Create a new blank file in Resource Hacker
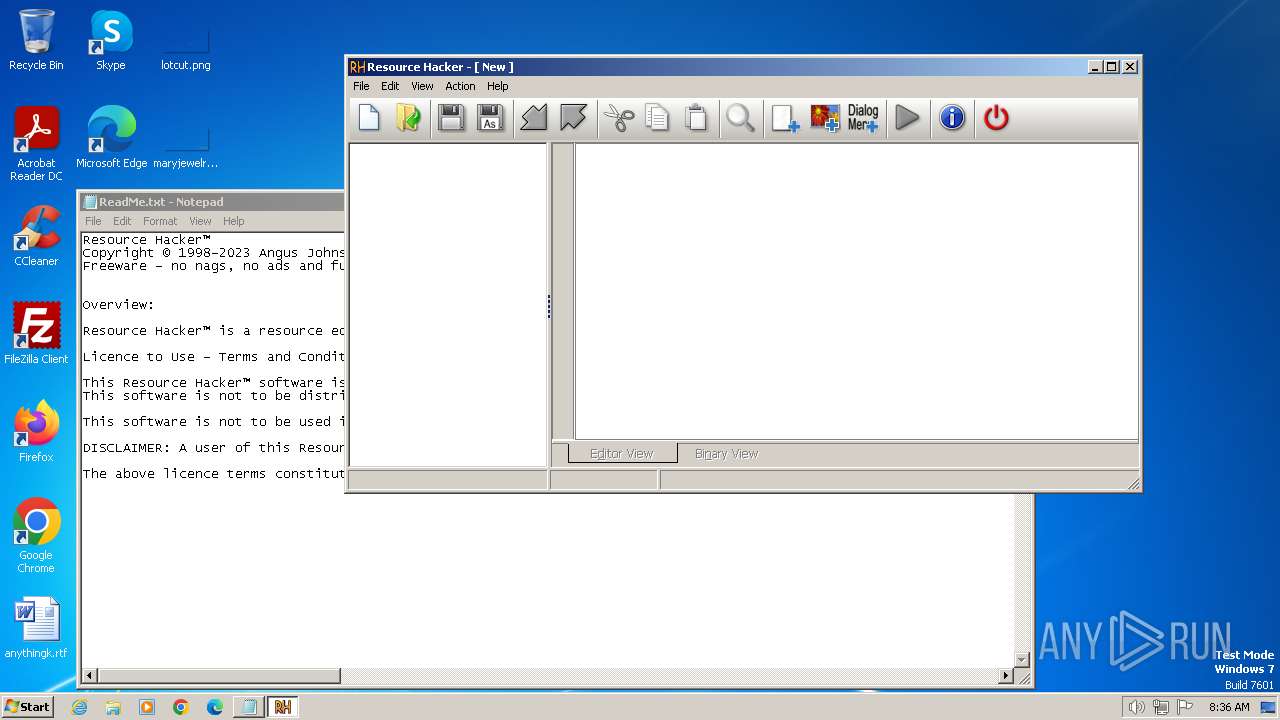The width and height of the screenshot is (1280, 720). coord(370,118)
